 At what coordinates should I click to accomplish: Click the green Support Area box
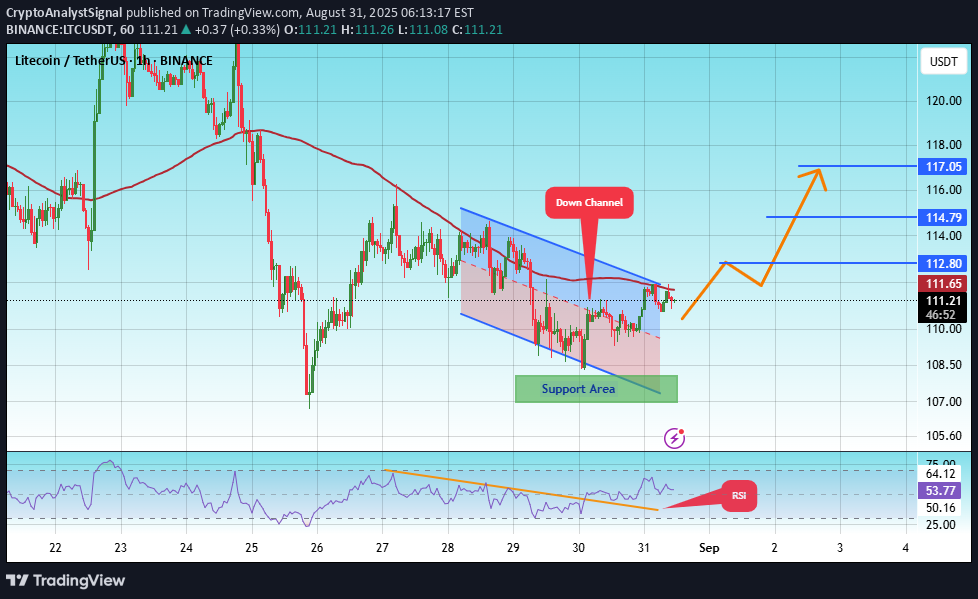[x=596, y=389]
